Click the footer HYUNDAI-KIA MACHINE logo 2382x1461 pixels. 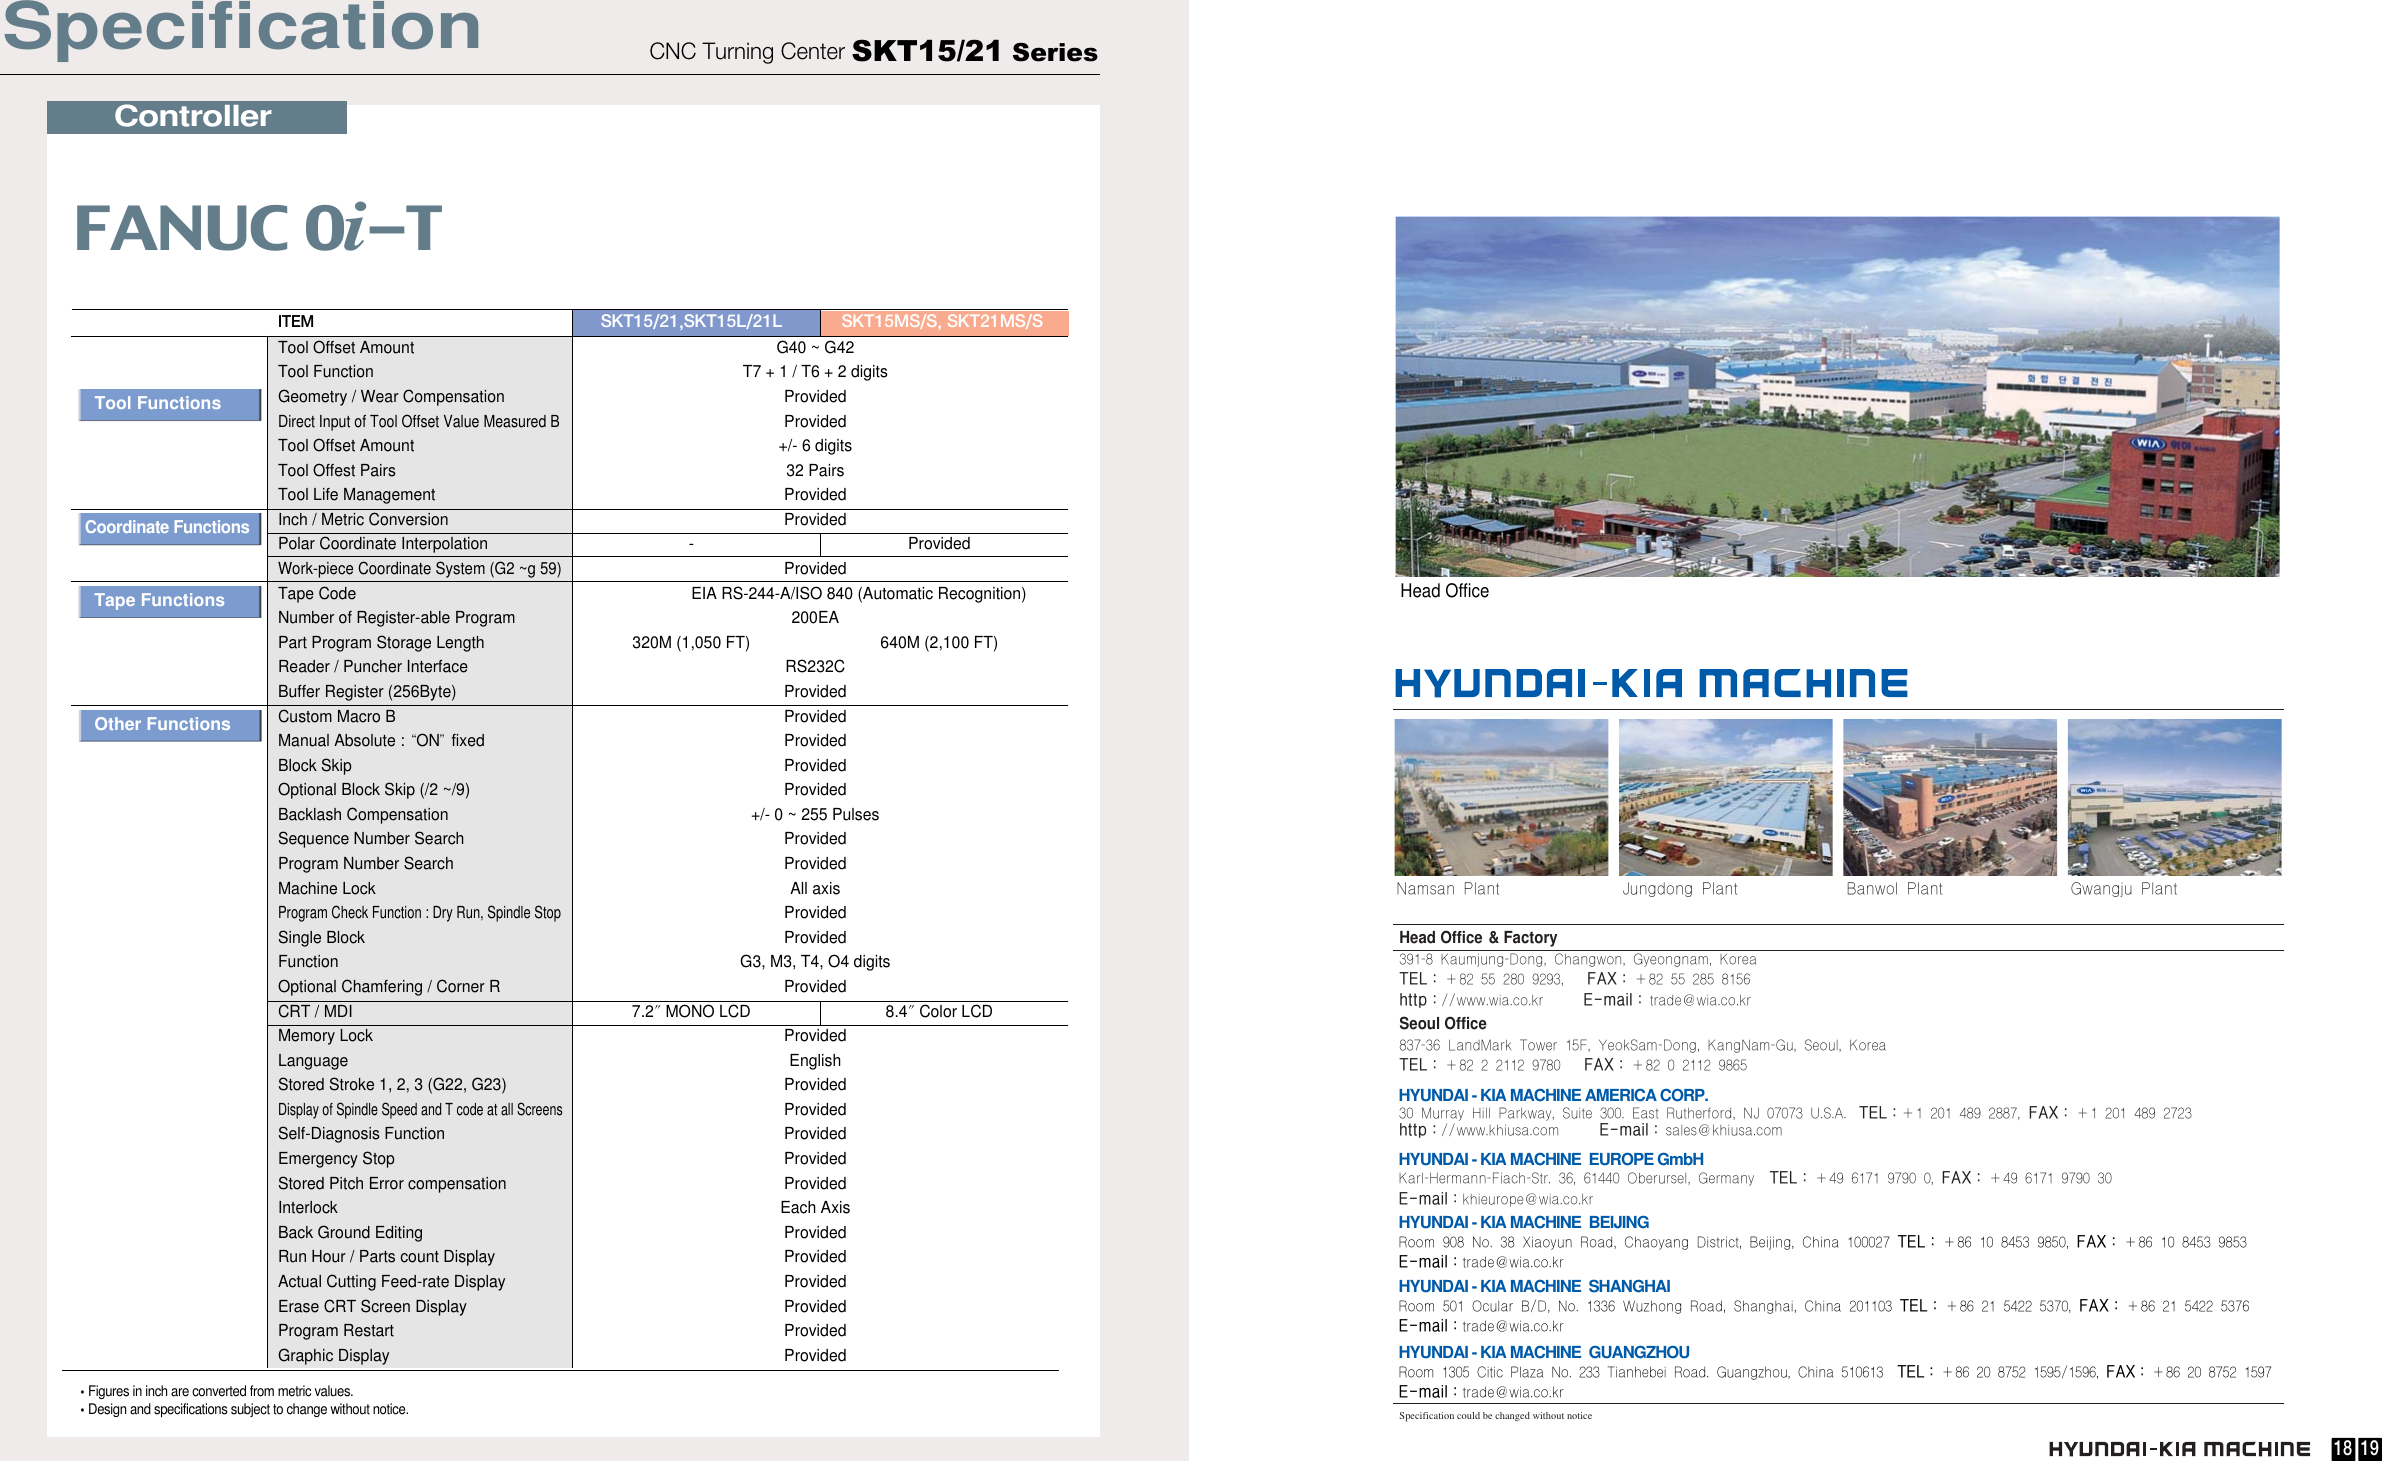click(2179, 1449)
